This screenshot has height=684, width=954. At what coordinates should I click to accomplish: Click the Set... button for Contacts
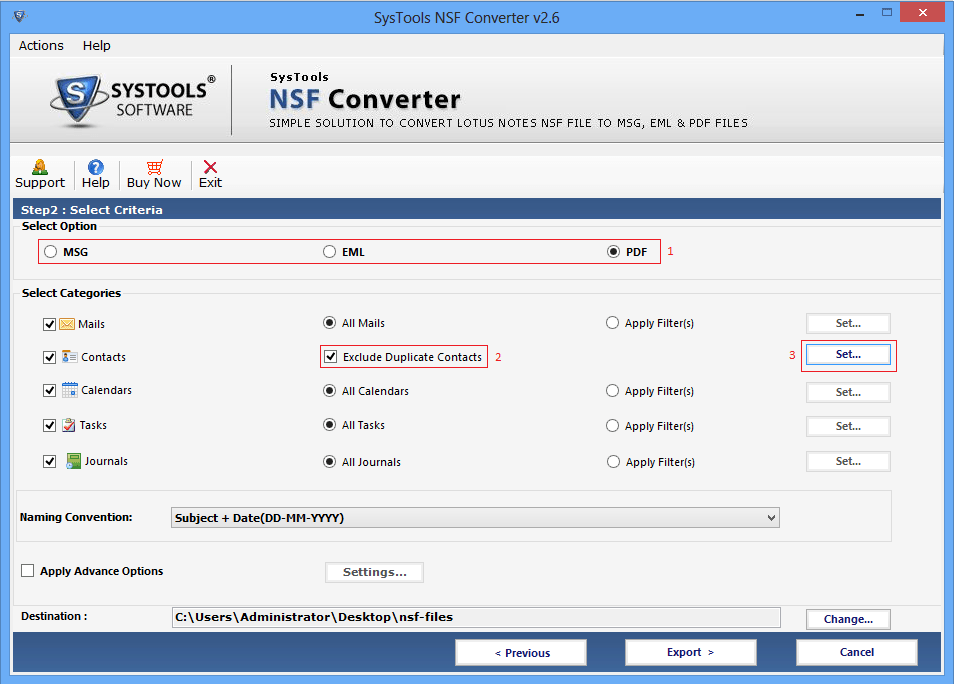848,354
